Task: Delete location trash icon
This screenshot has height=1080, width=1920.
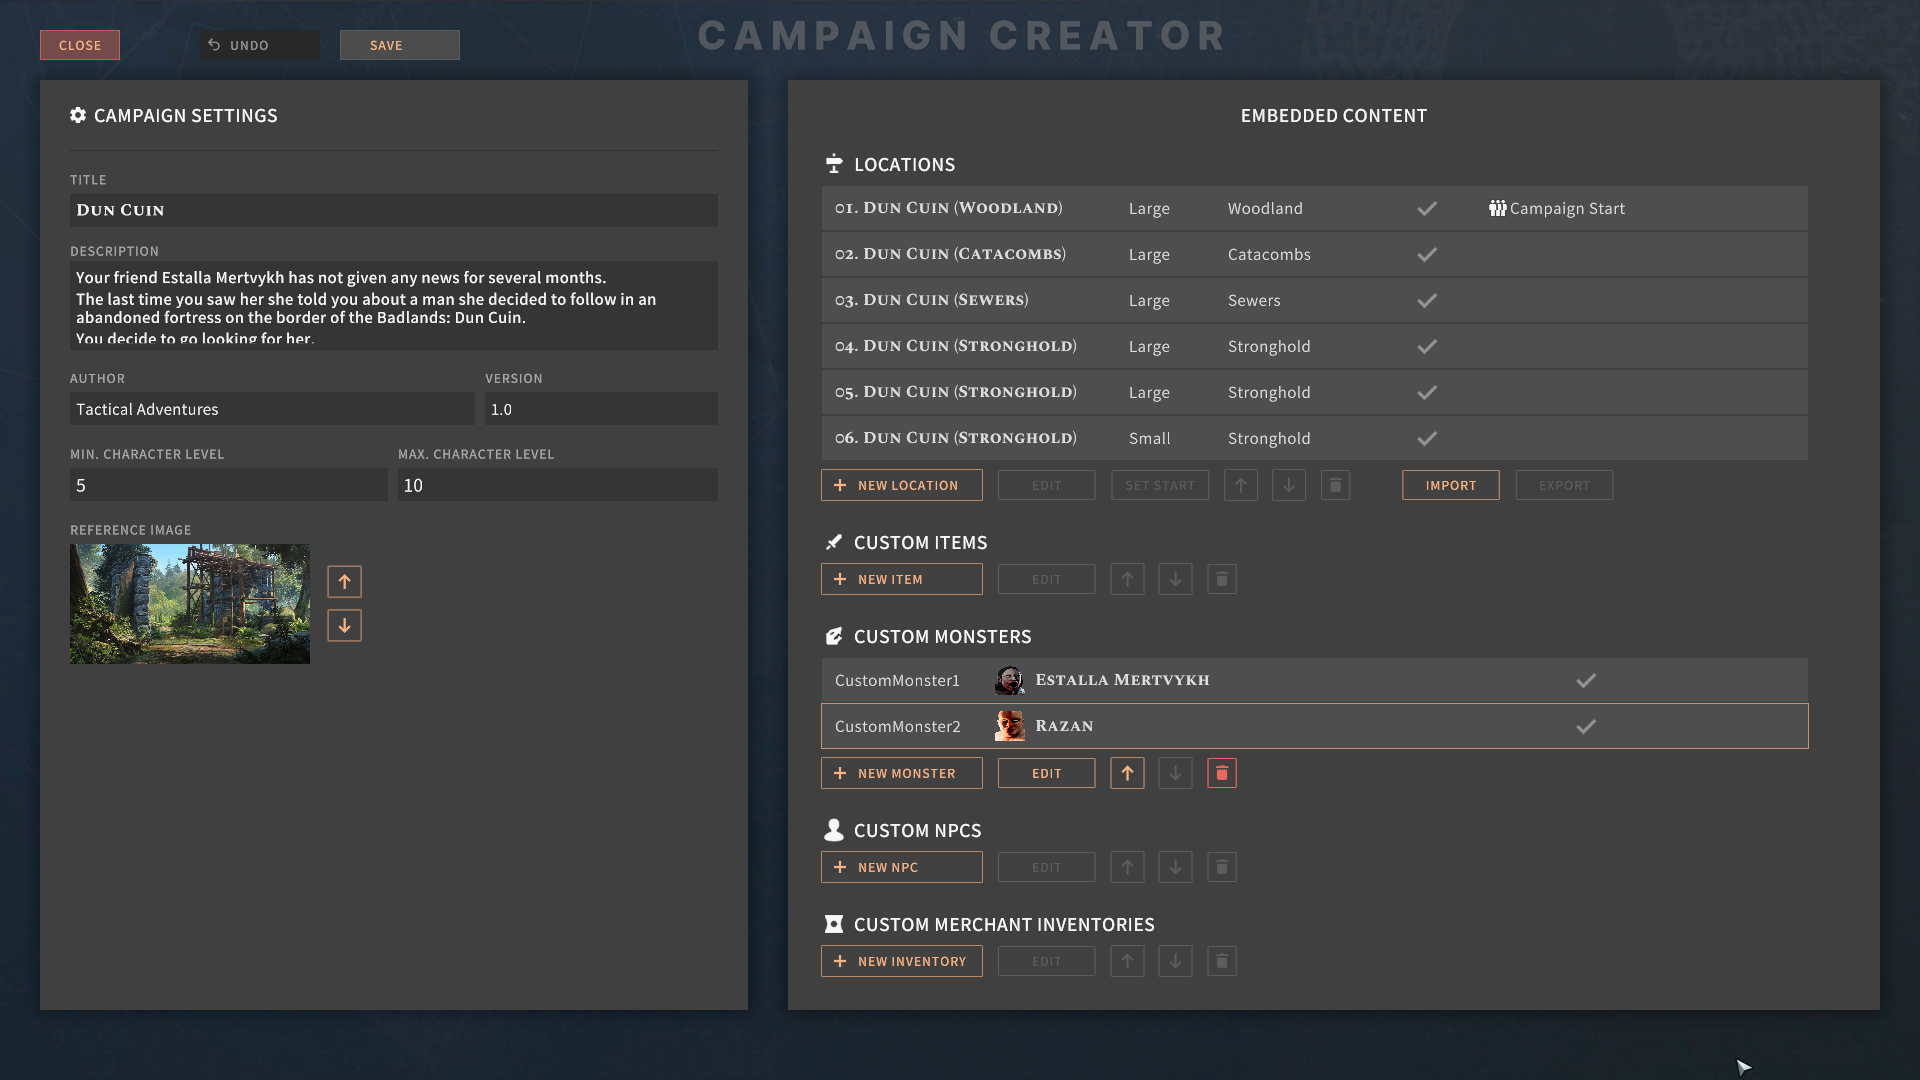Action: (x=1335, y=485)
